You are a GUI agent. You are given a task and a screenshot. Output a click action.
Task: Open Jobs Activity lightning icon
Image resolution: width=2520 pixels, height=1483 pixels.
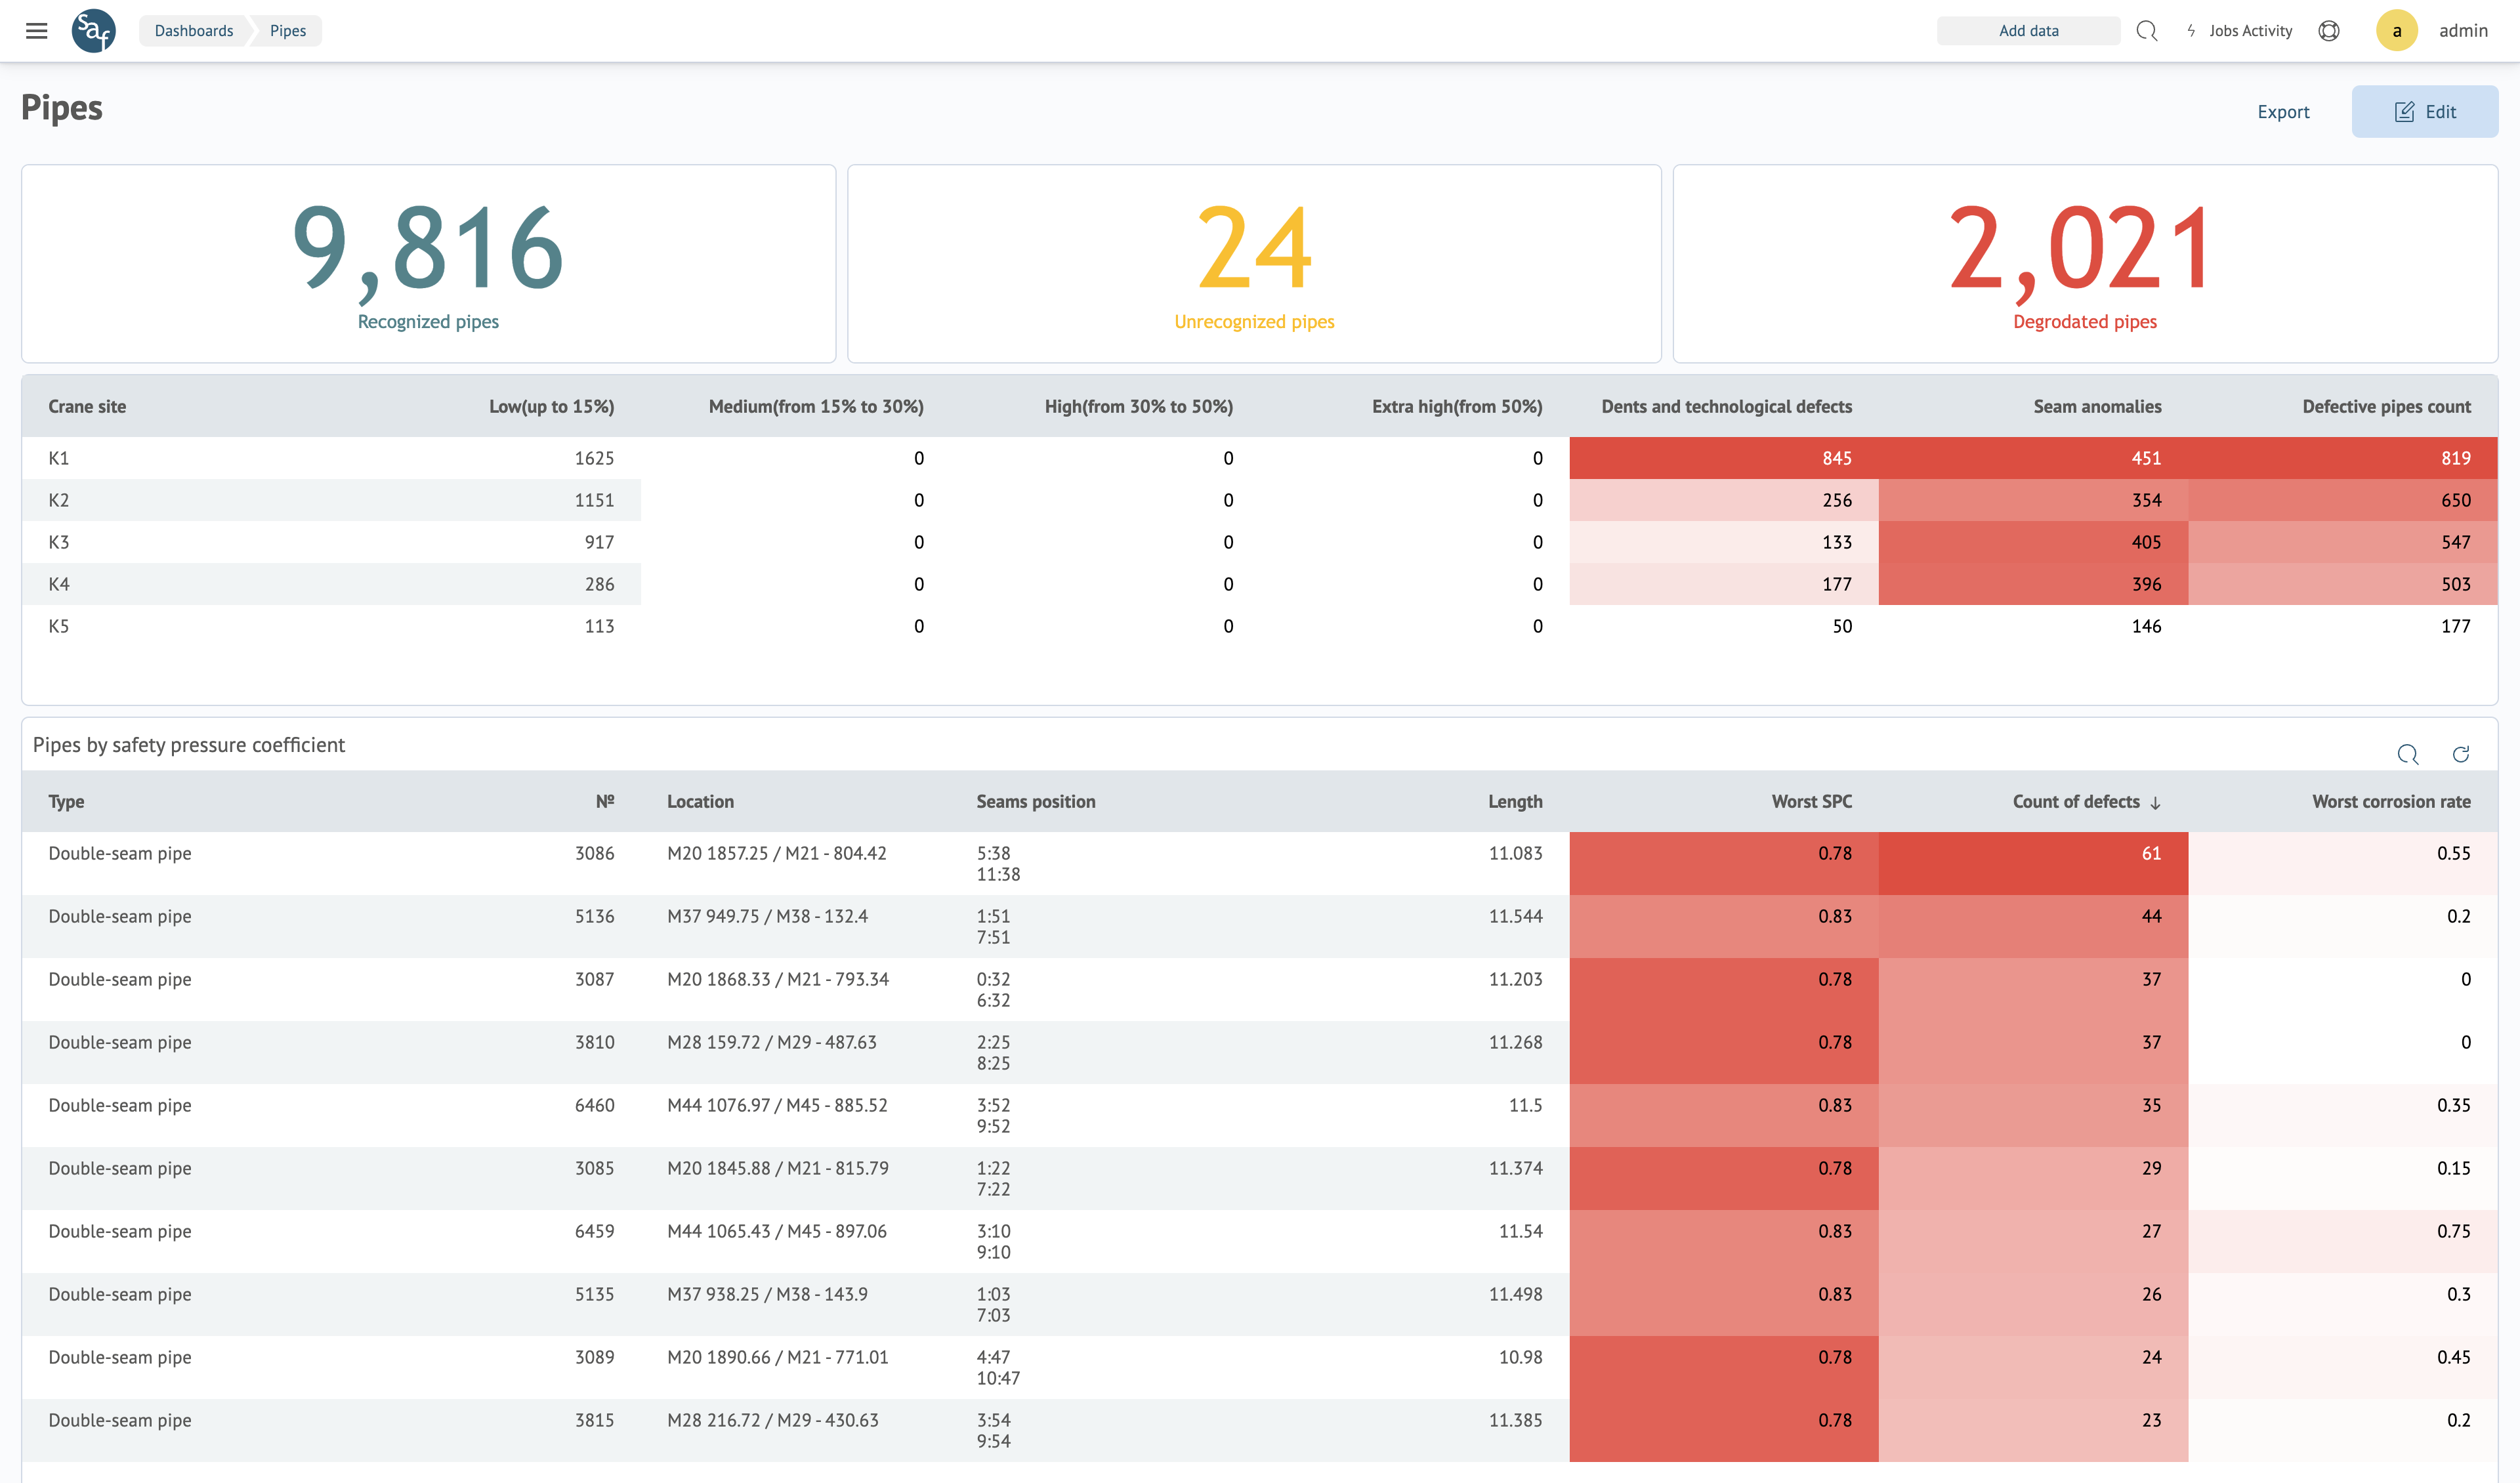(x=2191, y=31)
